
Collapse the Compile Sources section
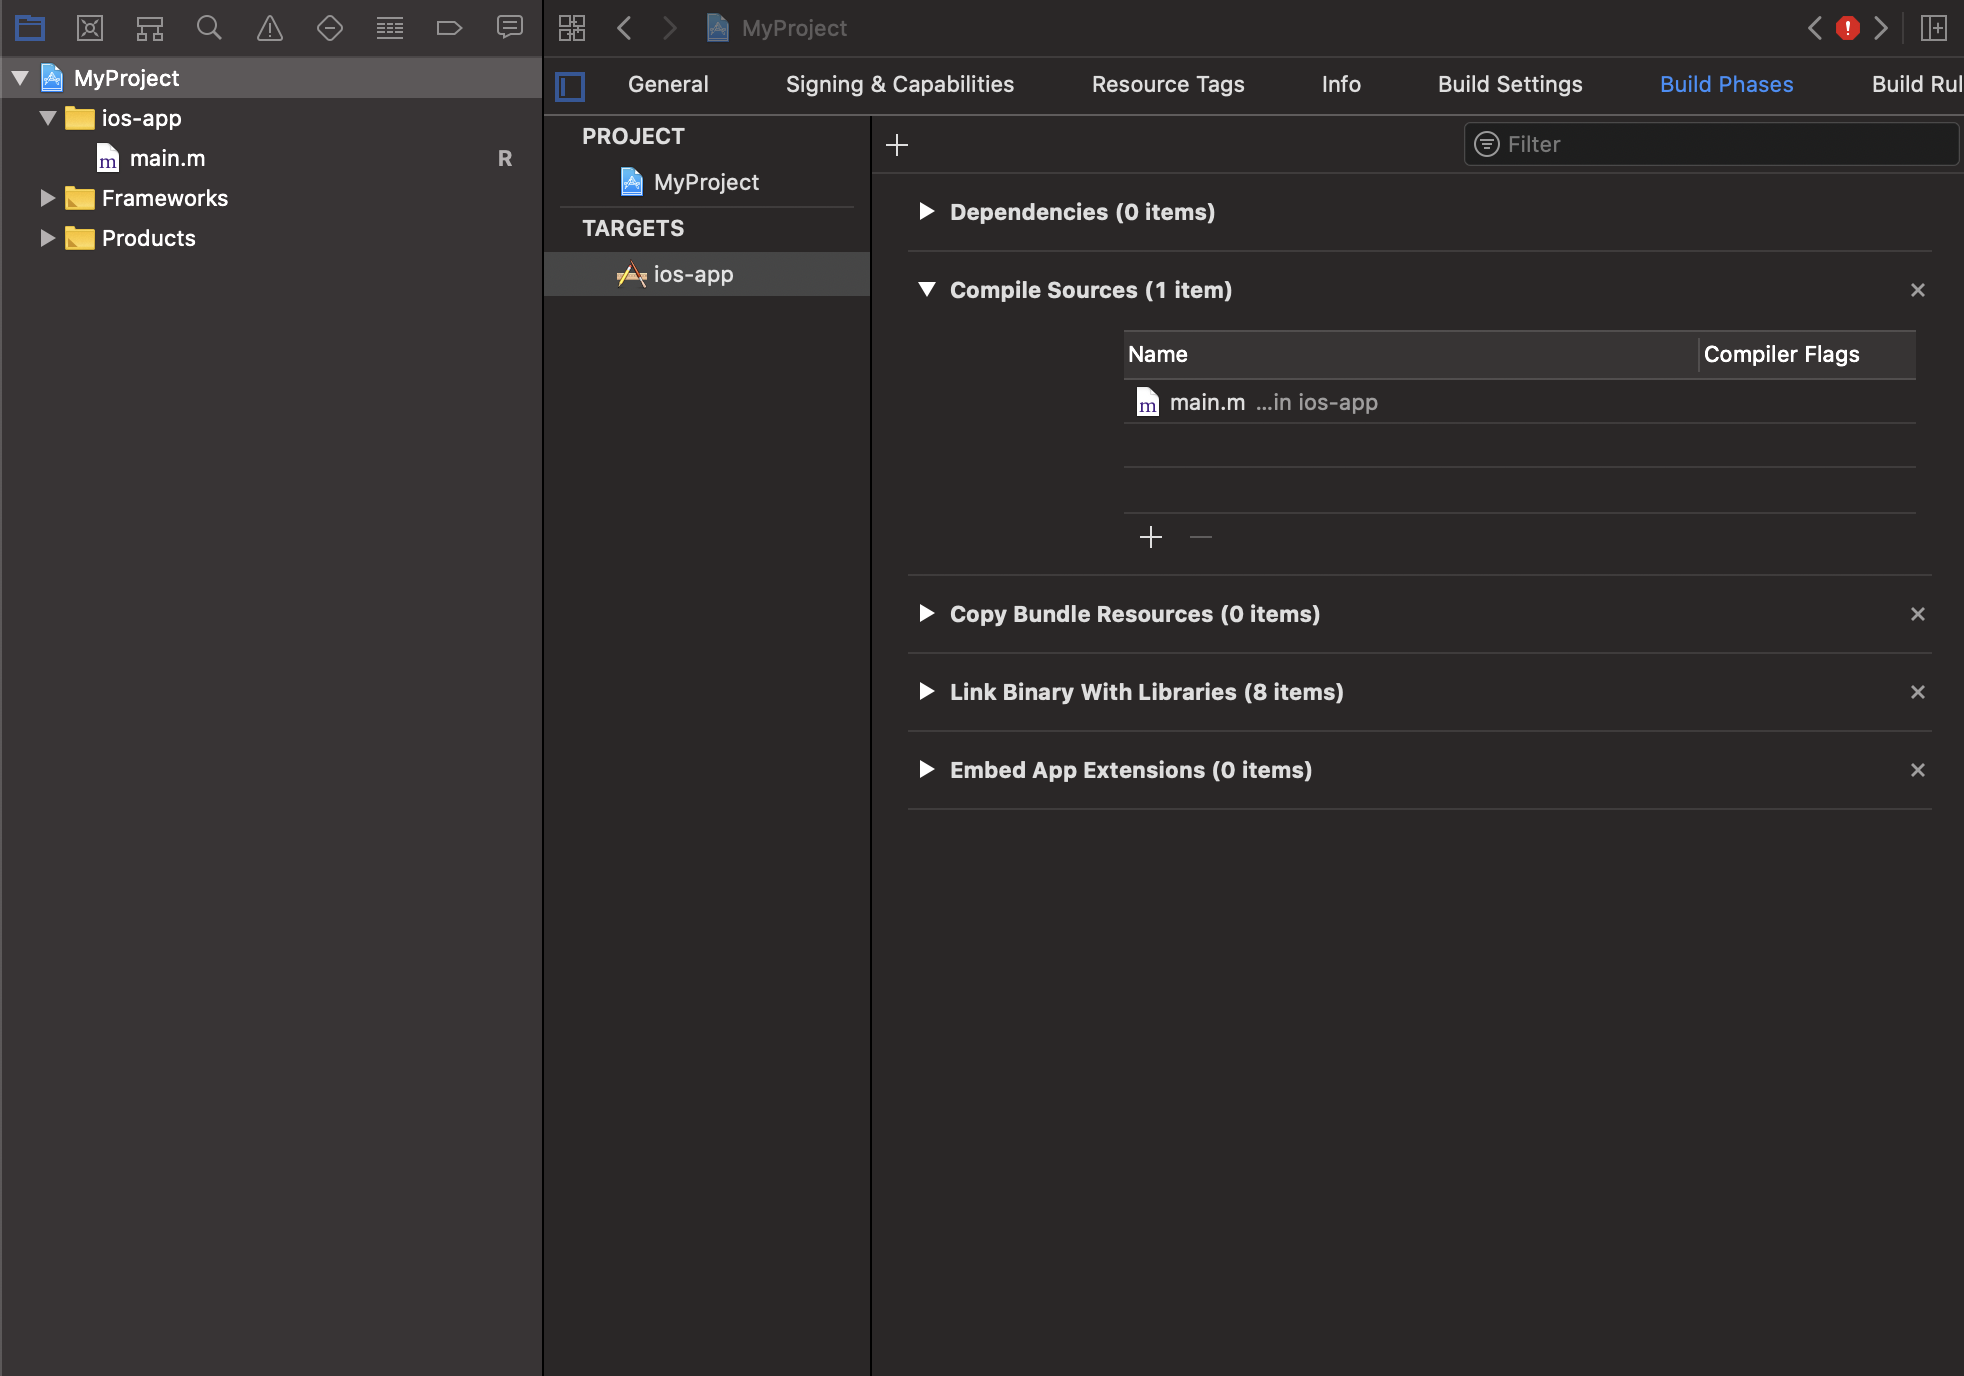927,289
